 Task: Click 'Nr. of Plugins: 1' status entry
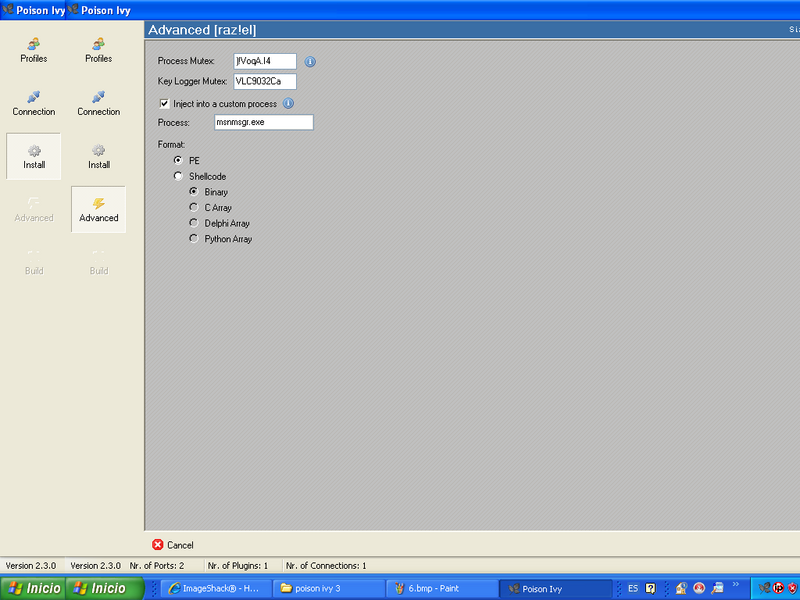pos(238,566)
